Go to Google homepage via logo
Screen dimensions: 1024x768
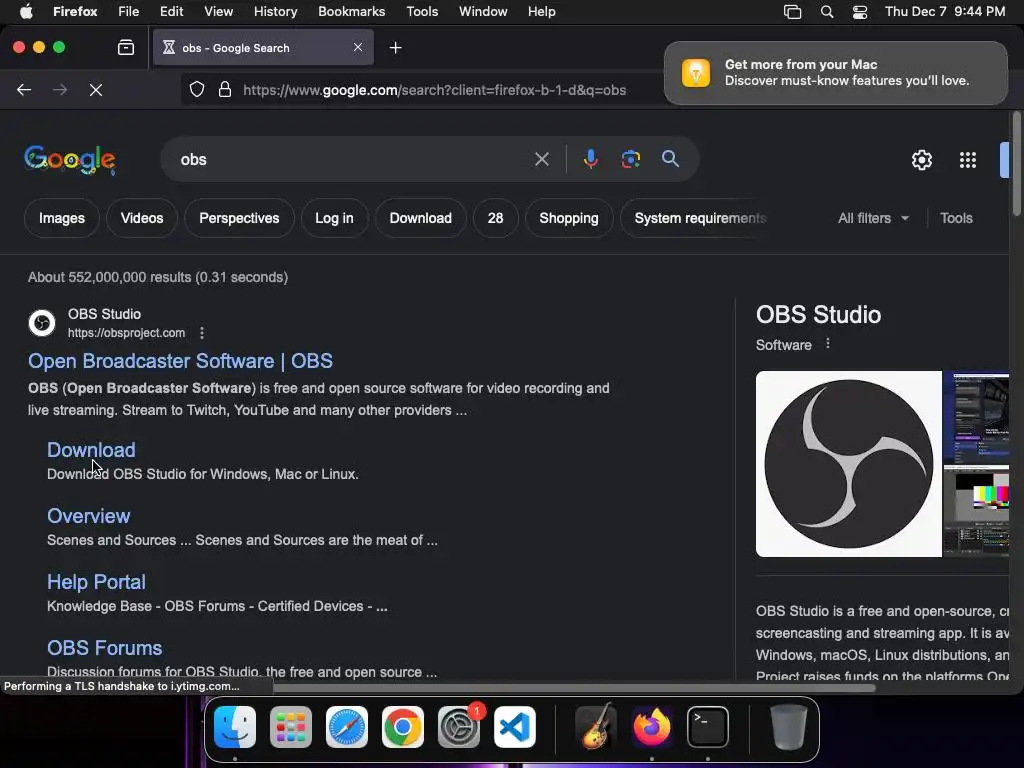coord(70,160)
